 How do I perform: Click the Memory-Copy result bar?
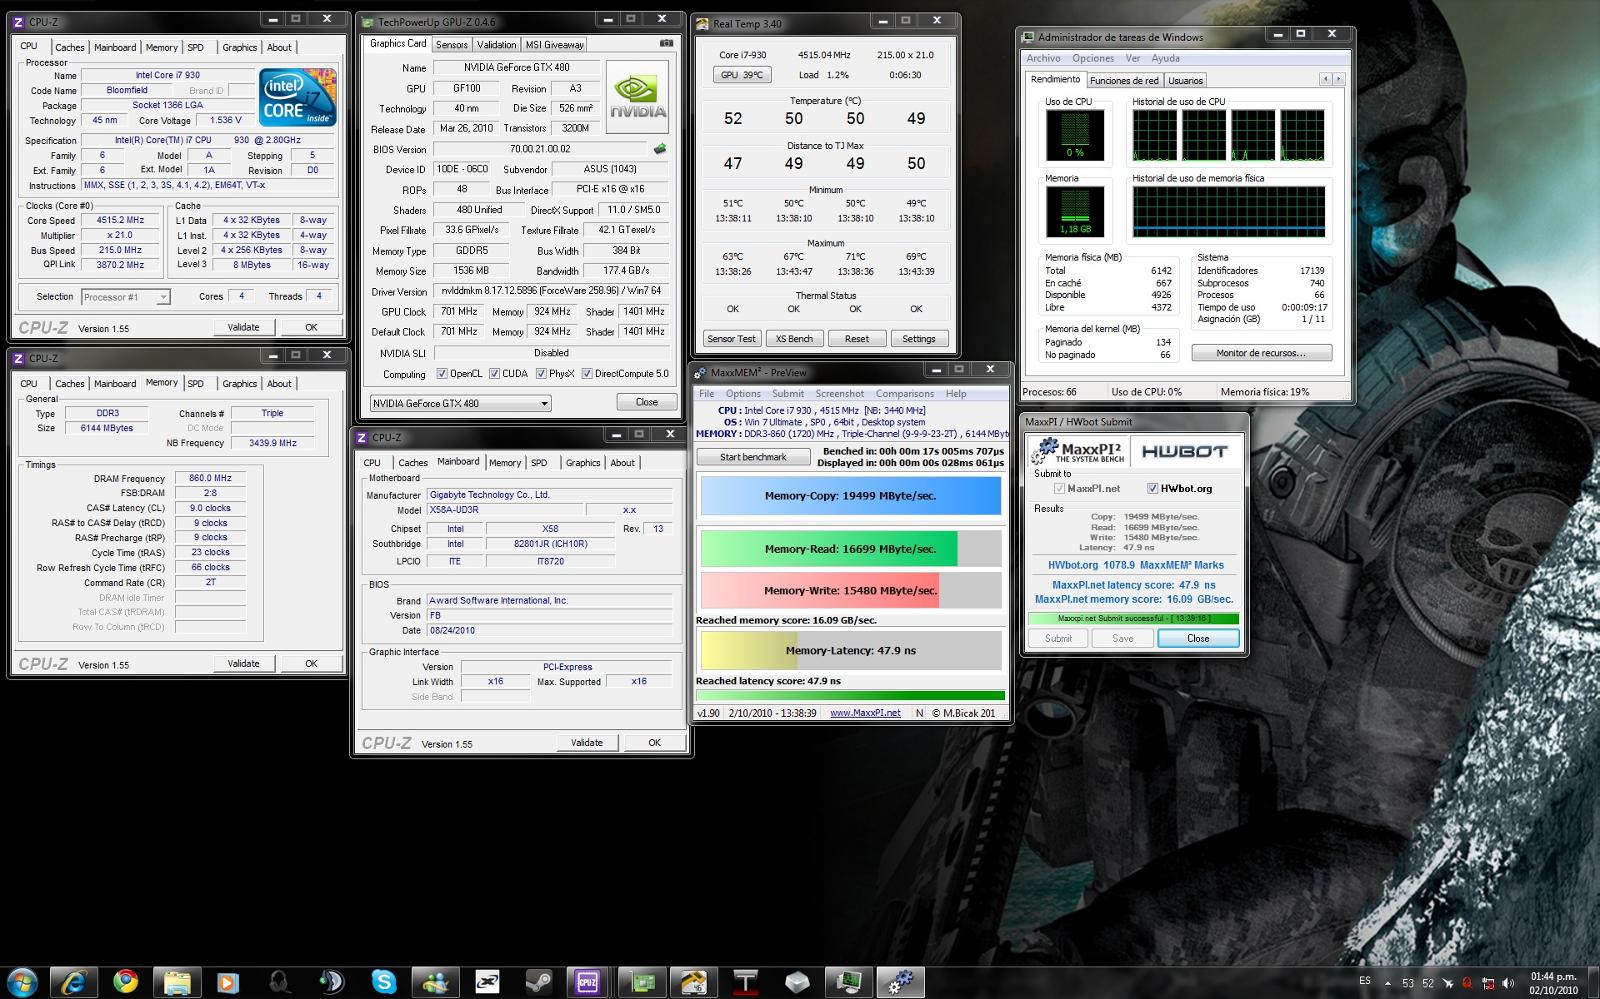[850, 496]
